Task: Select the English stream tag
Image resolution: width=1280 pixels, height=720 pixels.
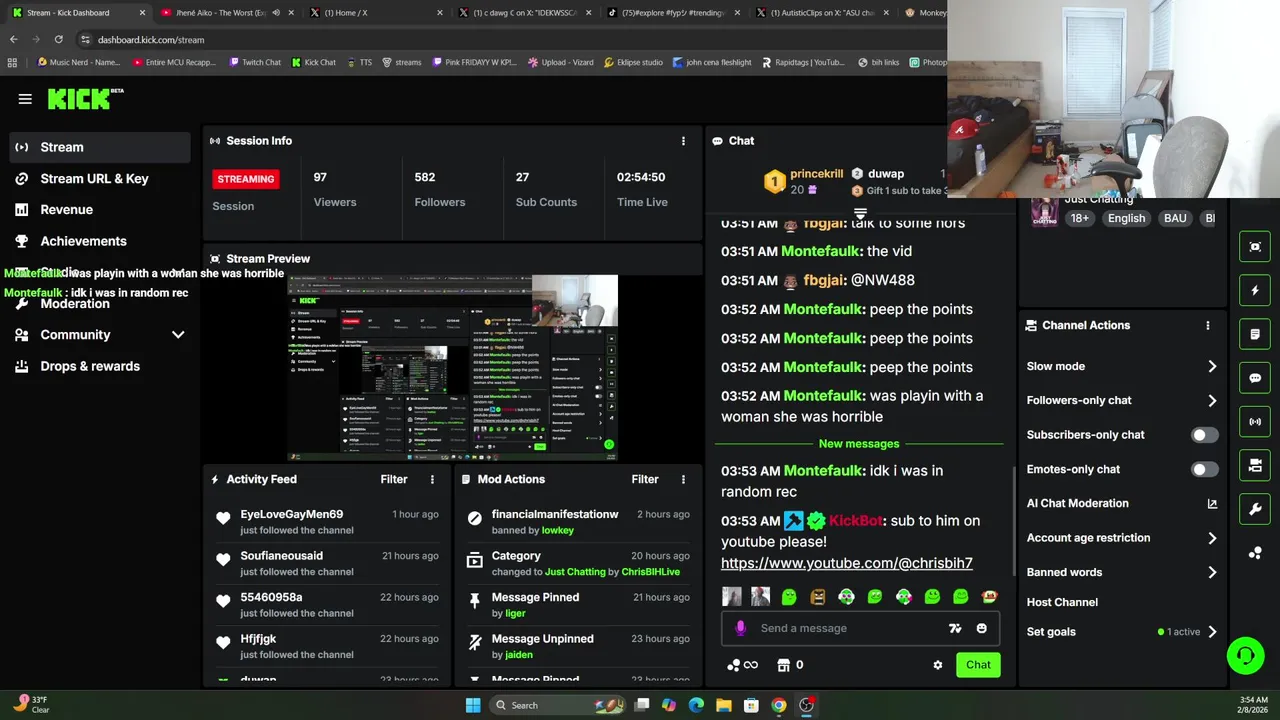Action: point(1126,218)
